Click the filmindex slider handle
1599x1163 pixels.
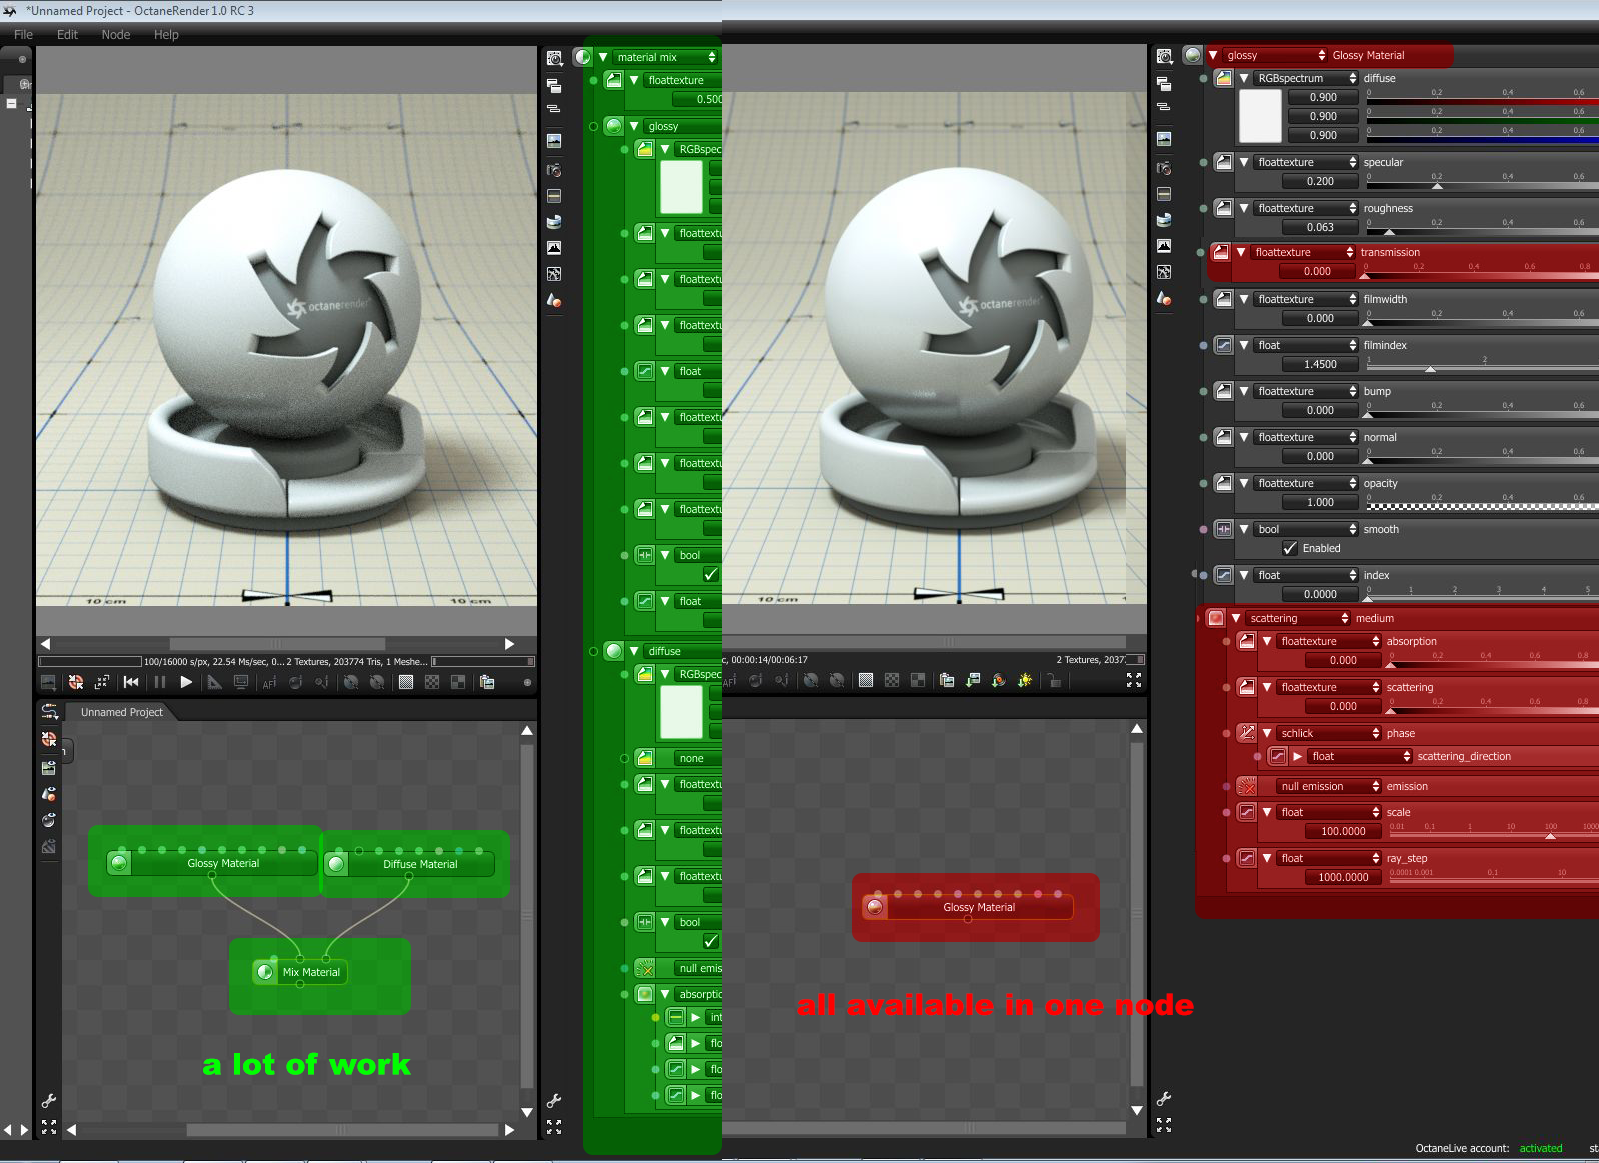[1430, 368]
